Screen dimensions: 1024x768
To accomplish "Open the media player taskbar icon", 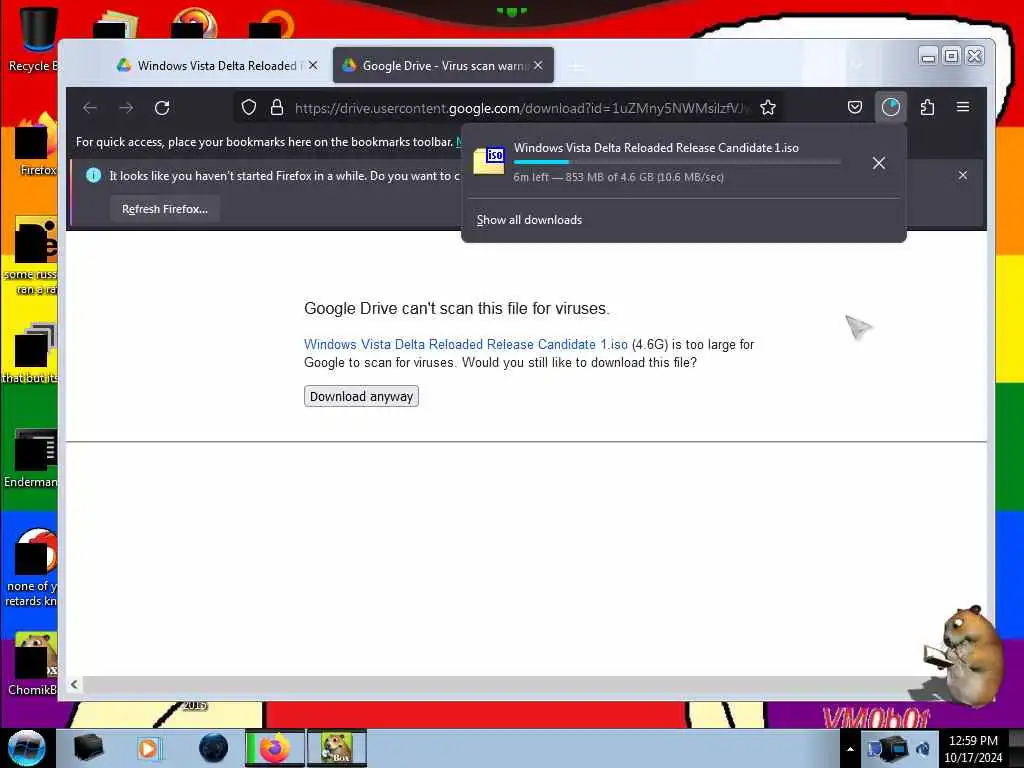I will (149, 748).
